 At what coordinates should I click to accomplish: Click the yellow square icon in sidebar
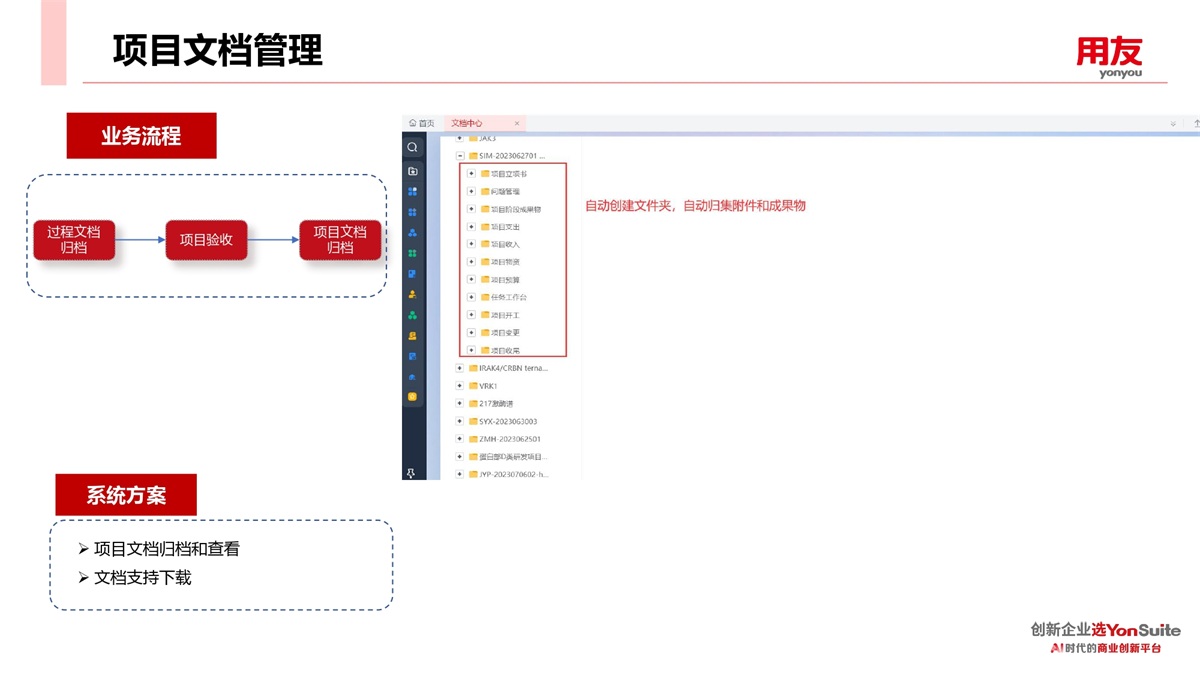[x=412, y=397]
